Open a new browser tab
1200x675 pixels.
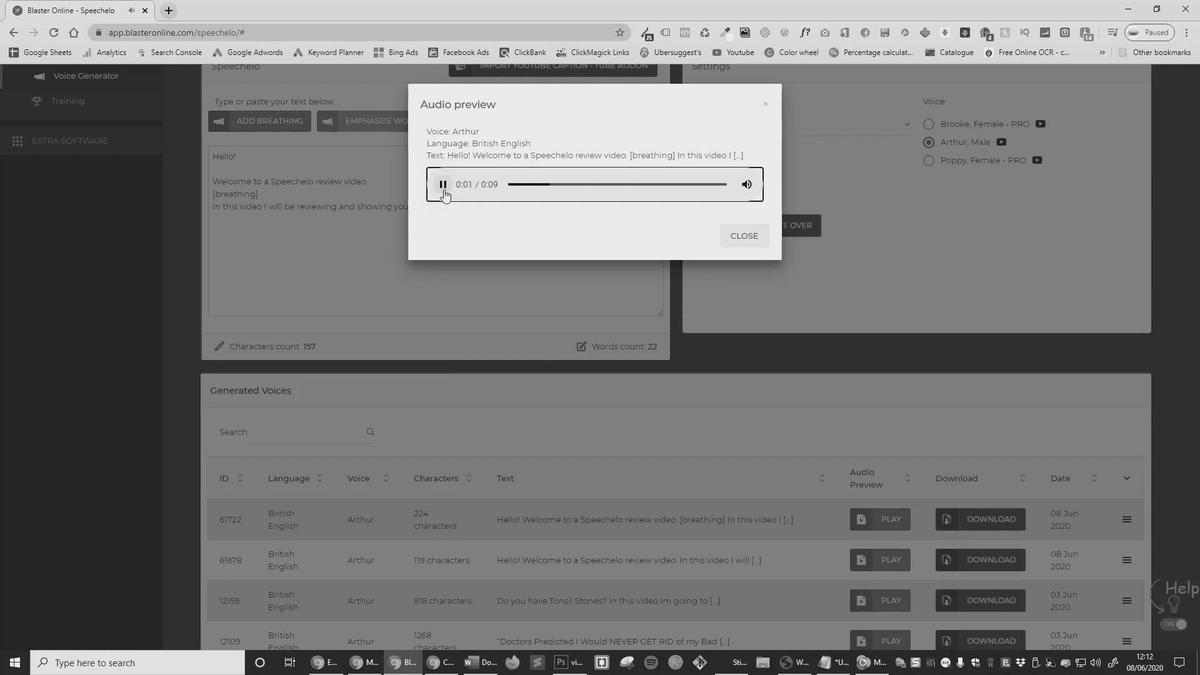168,10
